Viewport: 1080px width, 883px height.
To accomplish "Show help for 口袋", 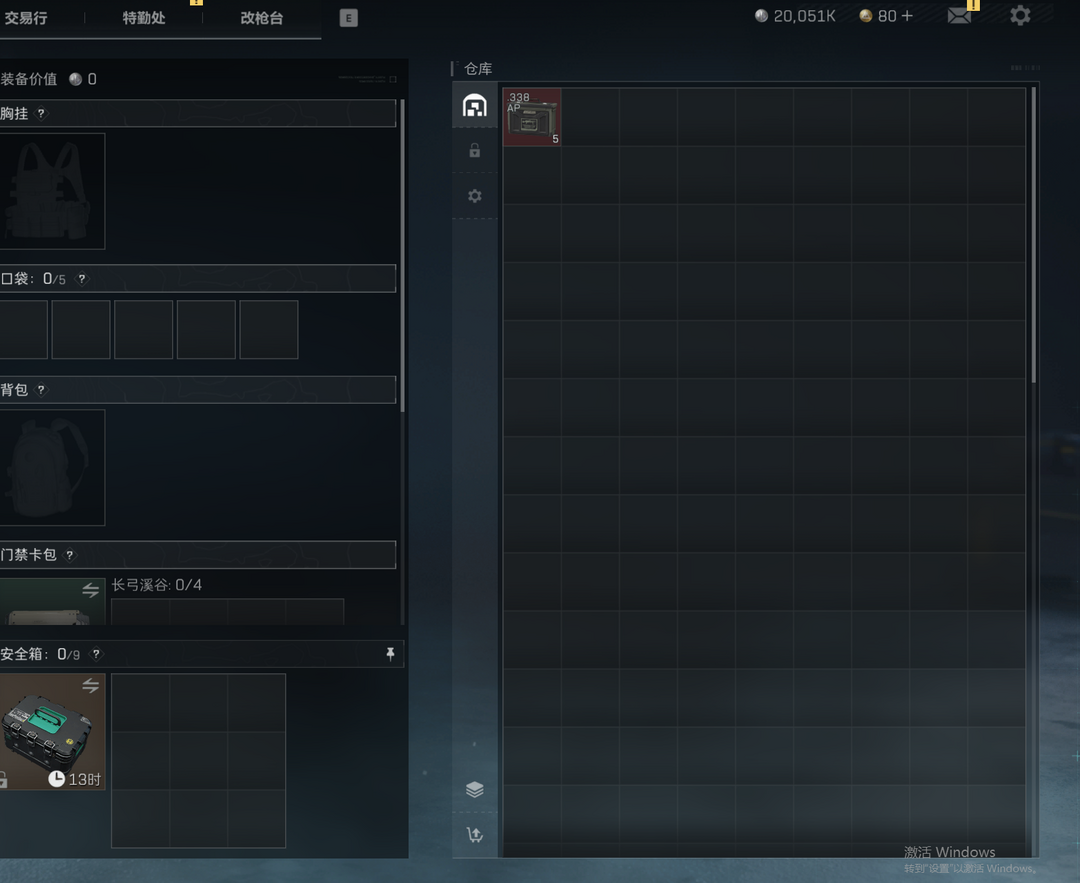I will [82, 279].
